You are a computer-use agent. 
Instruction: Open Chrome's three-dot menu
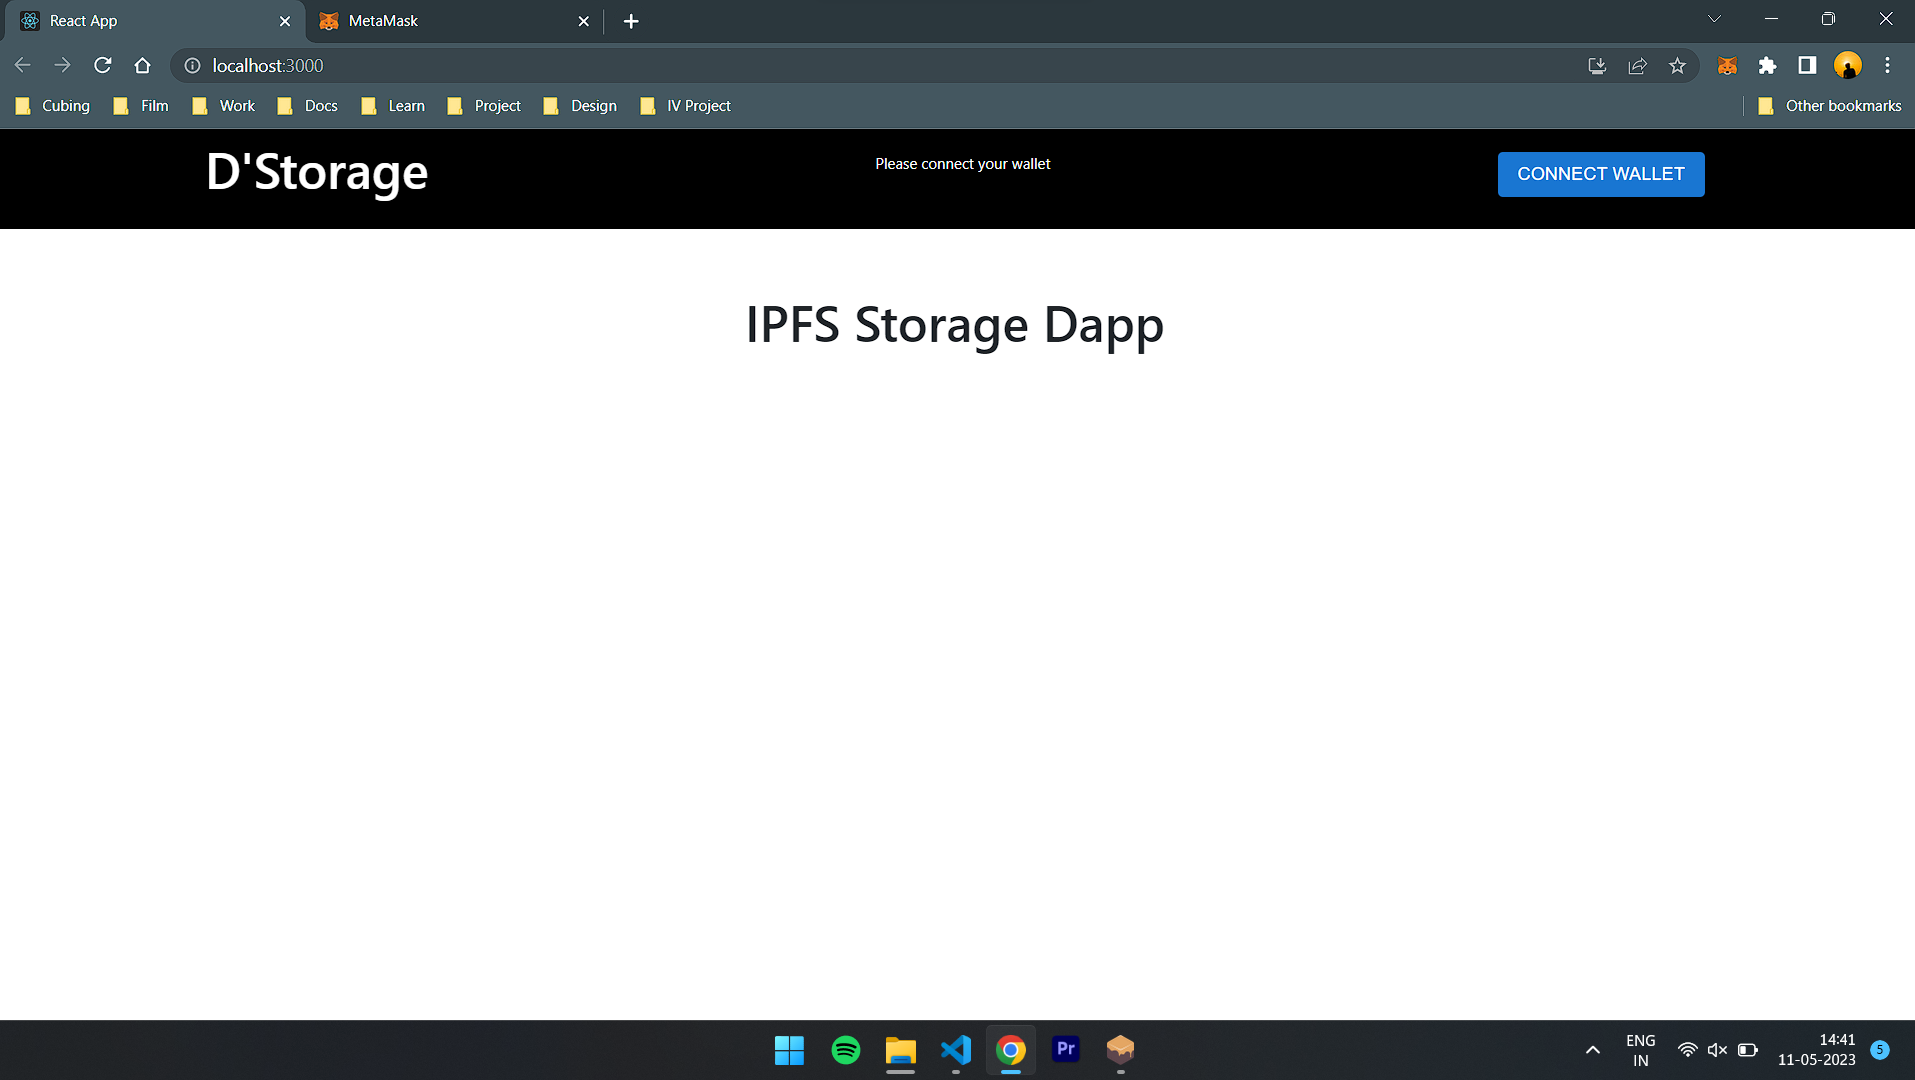1887,65
